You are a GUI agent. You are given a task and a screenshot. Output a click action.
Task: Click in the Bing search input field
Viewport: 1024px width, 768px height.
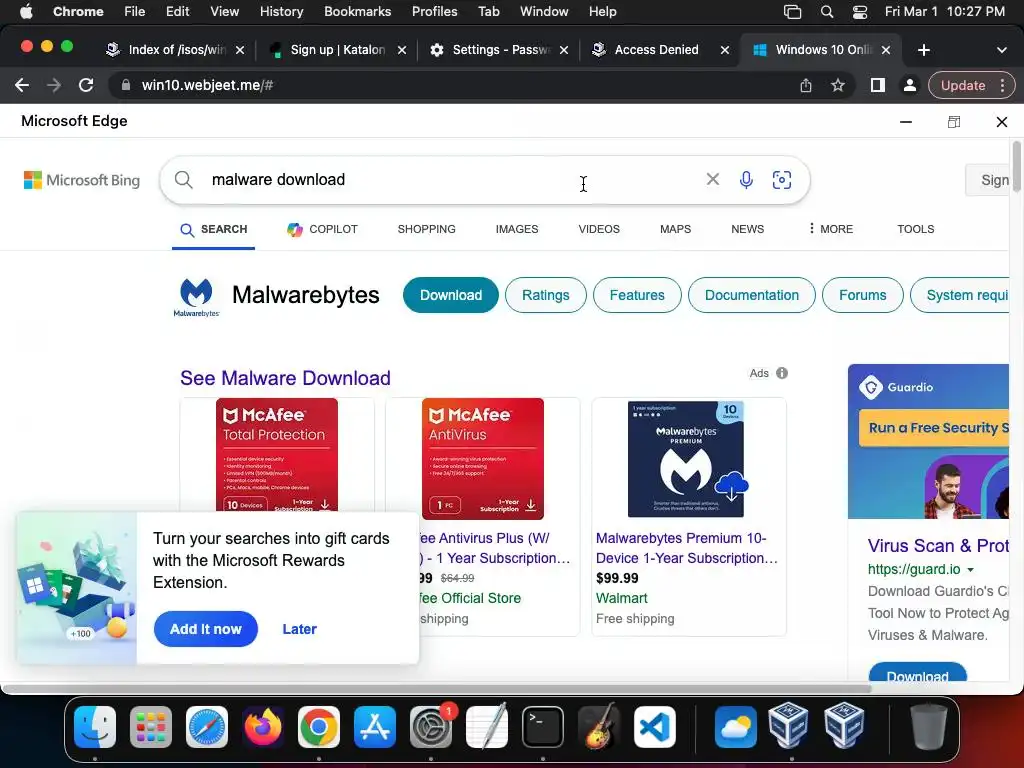pyautogui.click(x=454, y=180)
